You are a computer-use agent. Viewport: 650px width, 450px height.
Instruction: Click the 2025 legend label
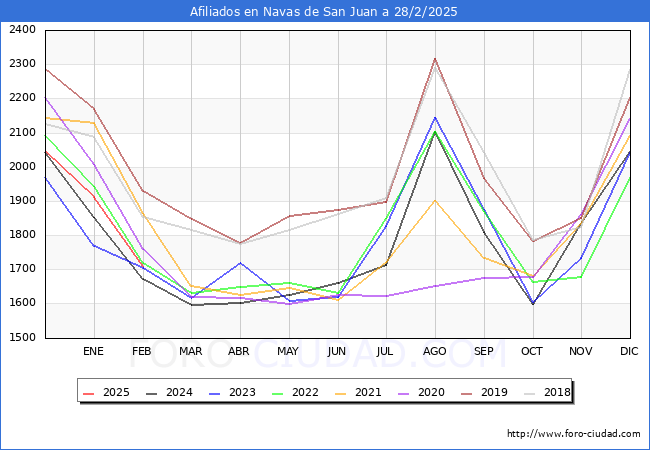[x=116, y=392]
